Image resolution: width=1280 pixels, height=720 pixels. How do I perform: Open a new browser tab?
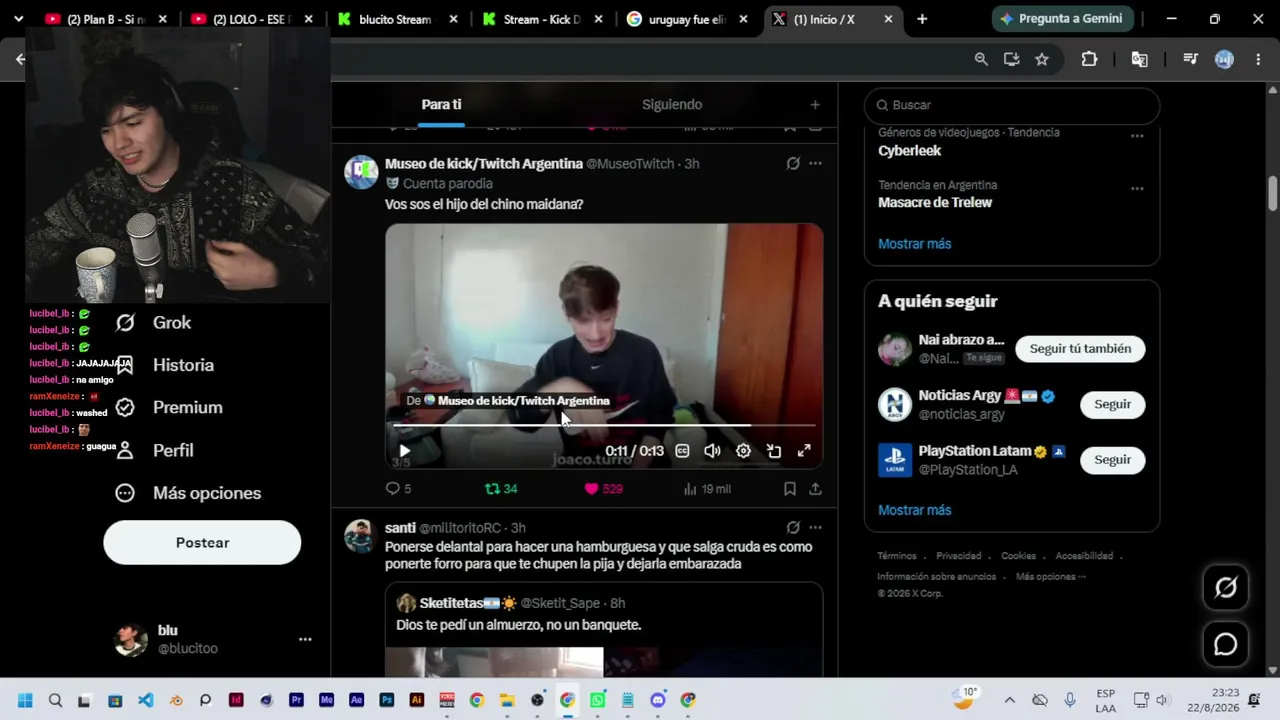(x=922, y=19)
